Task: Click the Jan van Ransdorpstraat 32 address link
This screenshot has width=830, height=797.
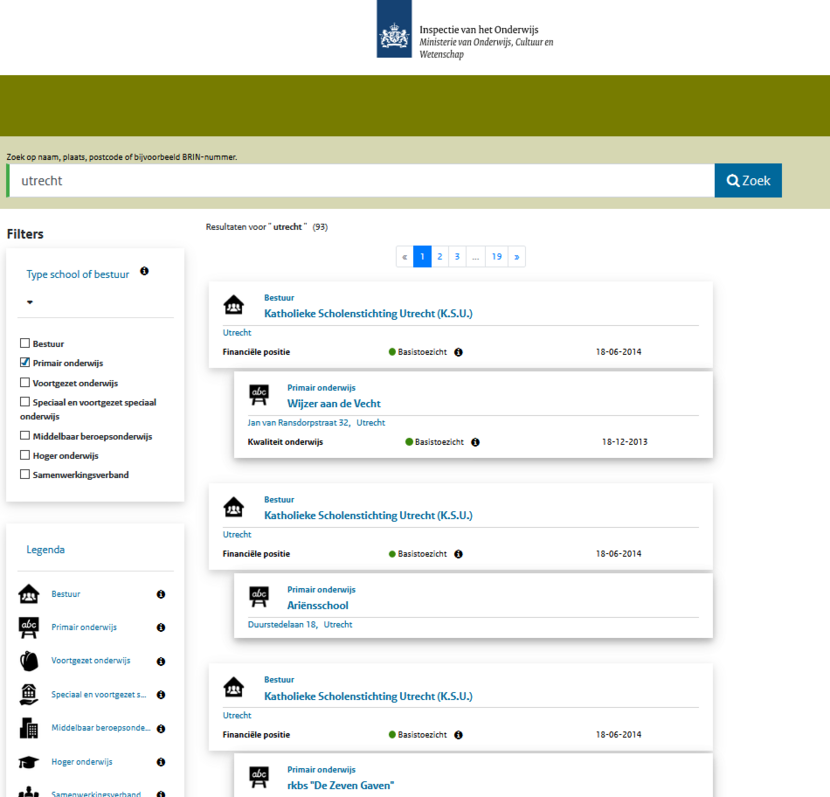Action: 299,423
